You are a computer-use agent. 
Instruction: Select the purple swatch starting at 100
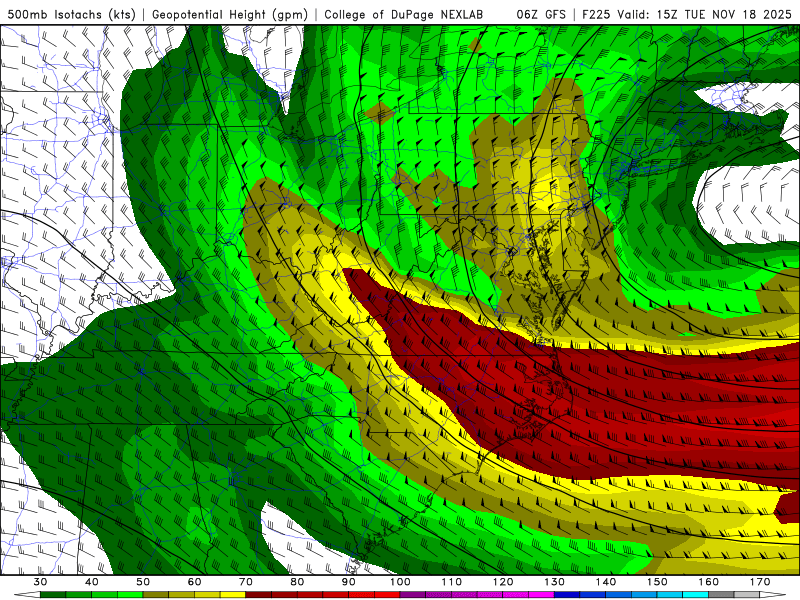coord(413,595)
